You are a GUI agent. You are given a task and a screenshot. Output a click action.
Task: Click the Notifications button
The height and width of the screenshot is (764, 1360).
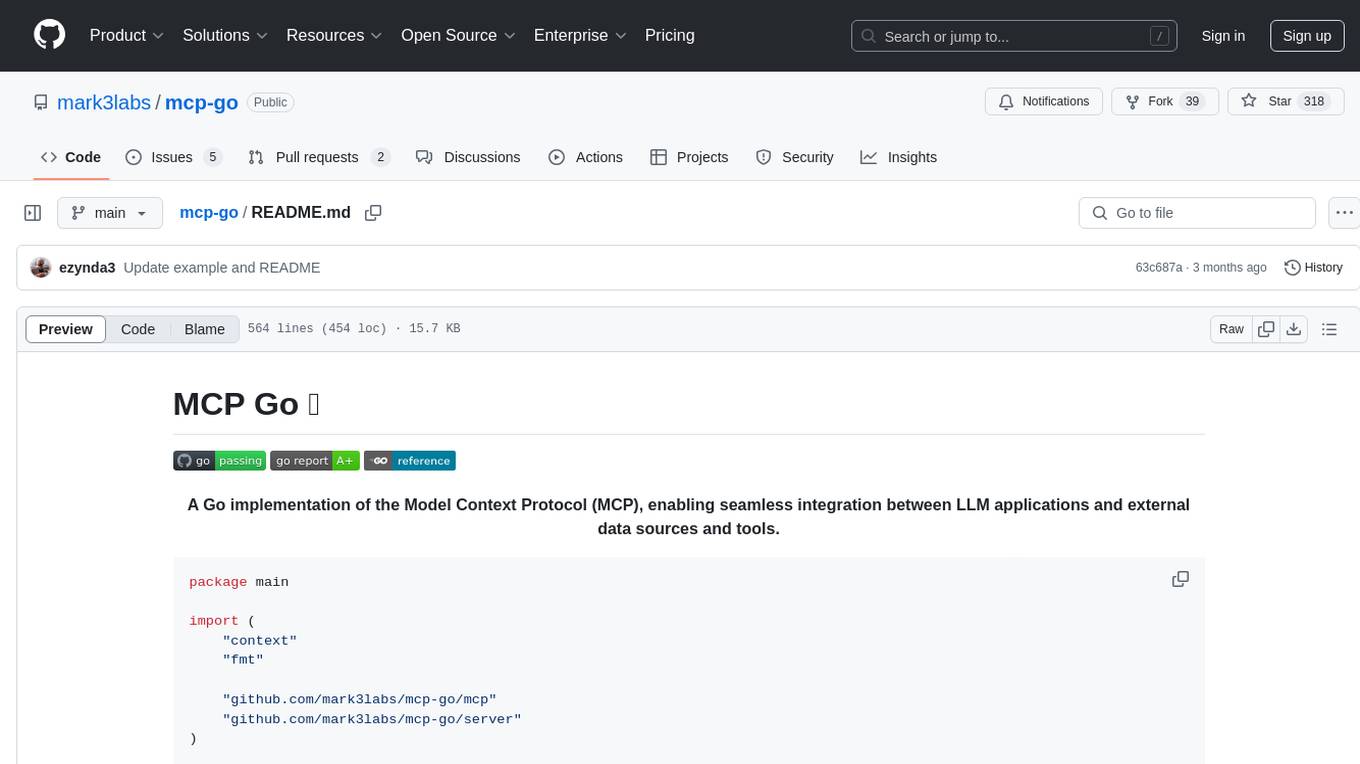coord(1044,101)
